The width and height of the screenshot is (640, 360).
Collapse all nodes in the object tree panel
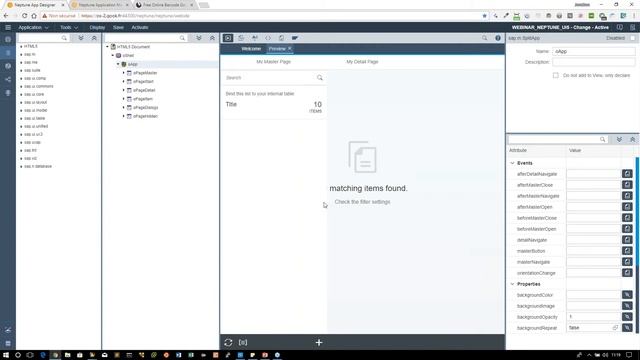click(212, 38)
